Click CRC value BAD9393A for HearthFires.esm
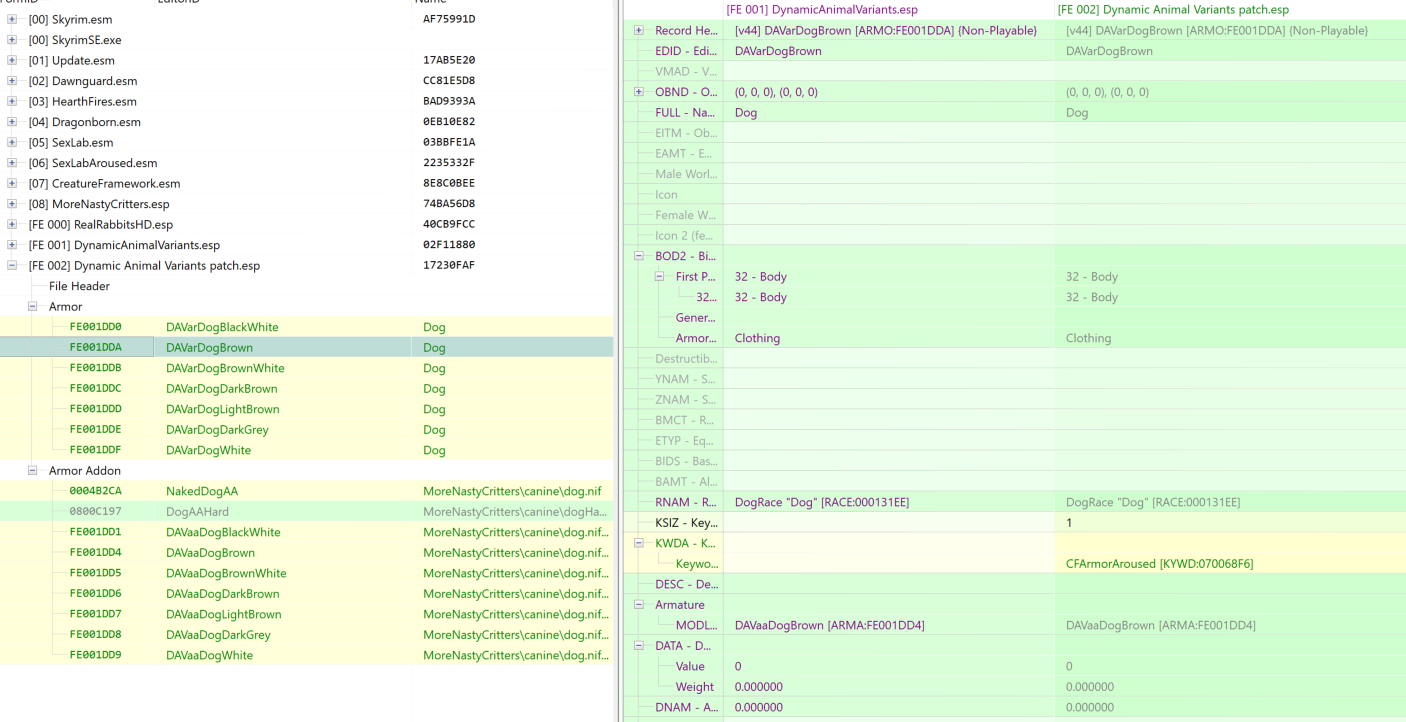 coord(449,101)
